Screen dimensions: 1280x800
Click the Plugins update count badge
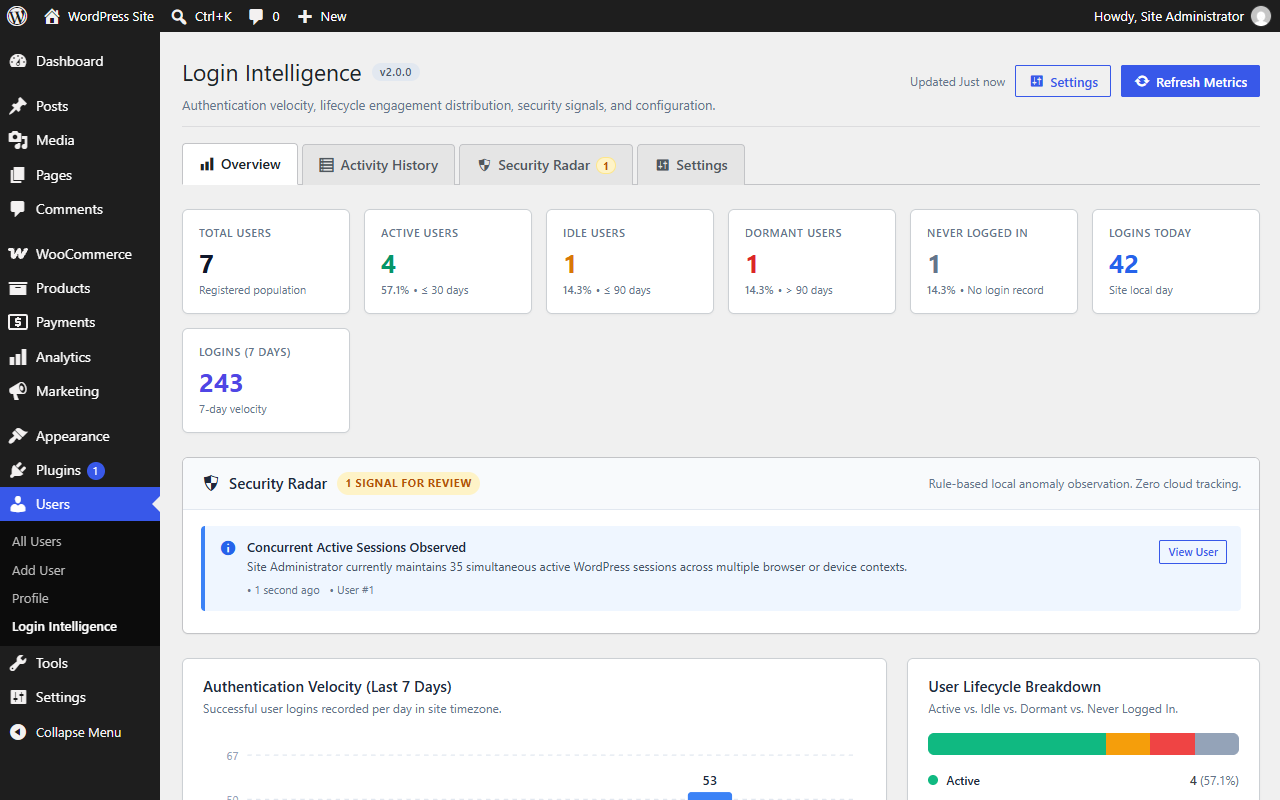pyautogui.click(x=96, y=470)
